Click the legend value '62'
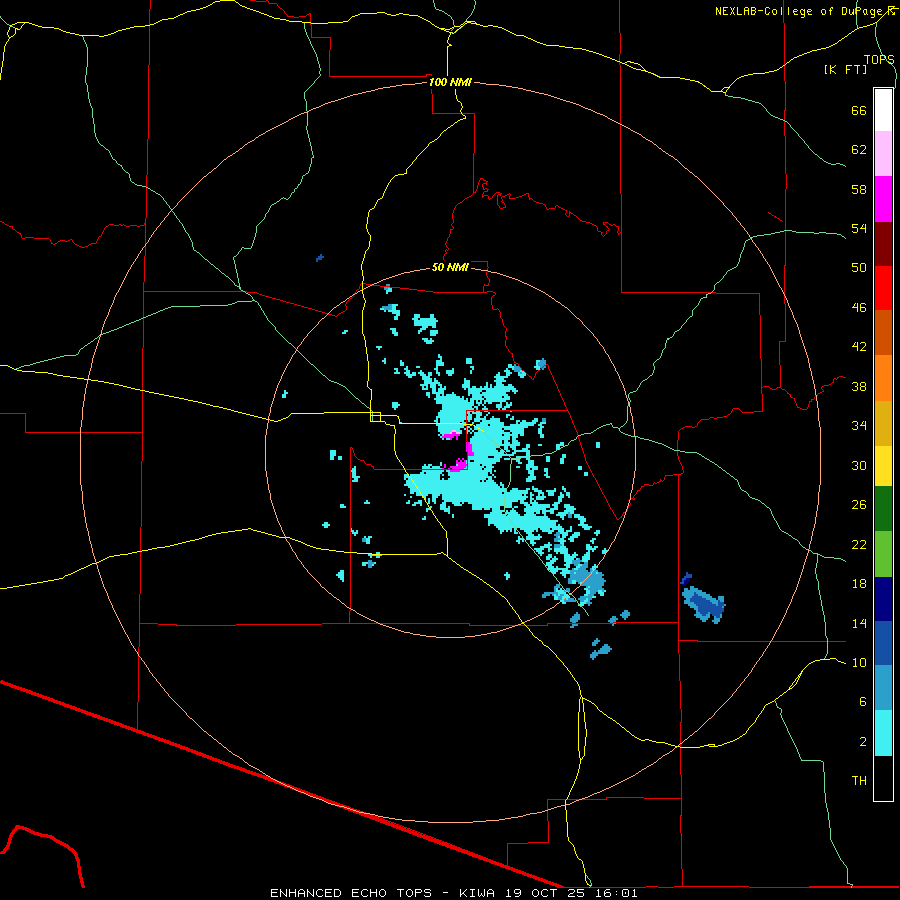 pos(859,149)
